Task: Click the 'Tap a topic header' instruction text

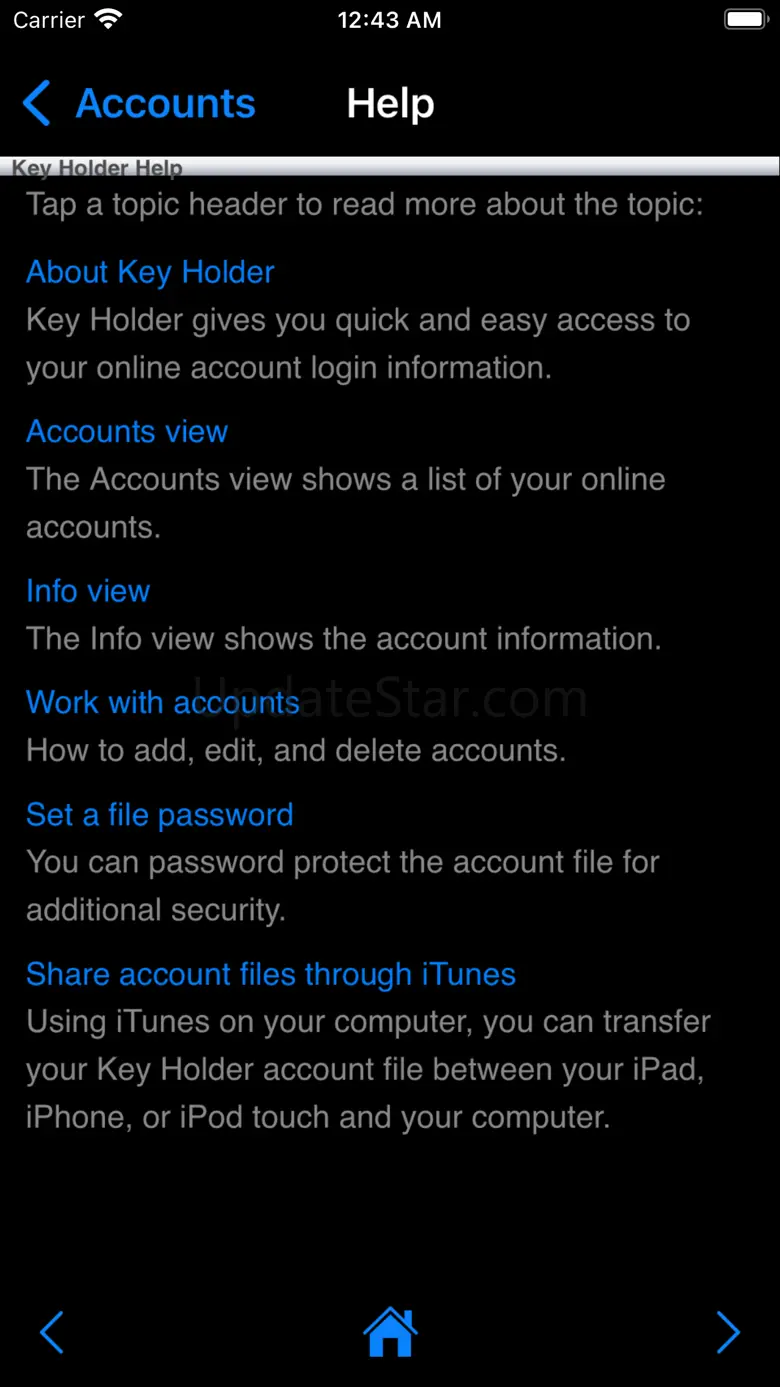Action: click(x=365, y=204)
